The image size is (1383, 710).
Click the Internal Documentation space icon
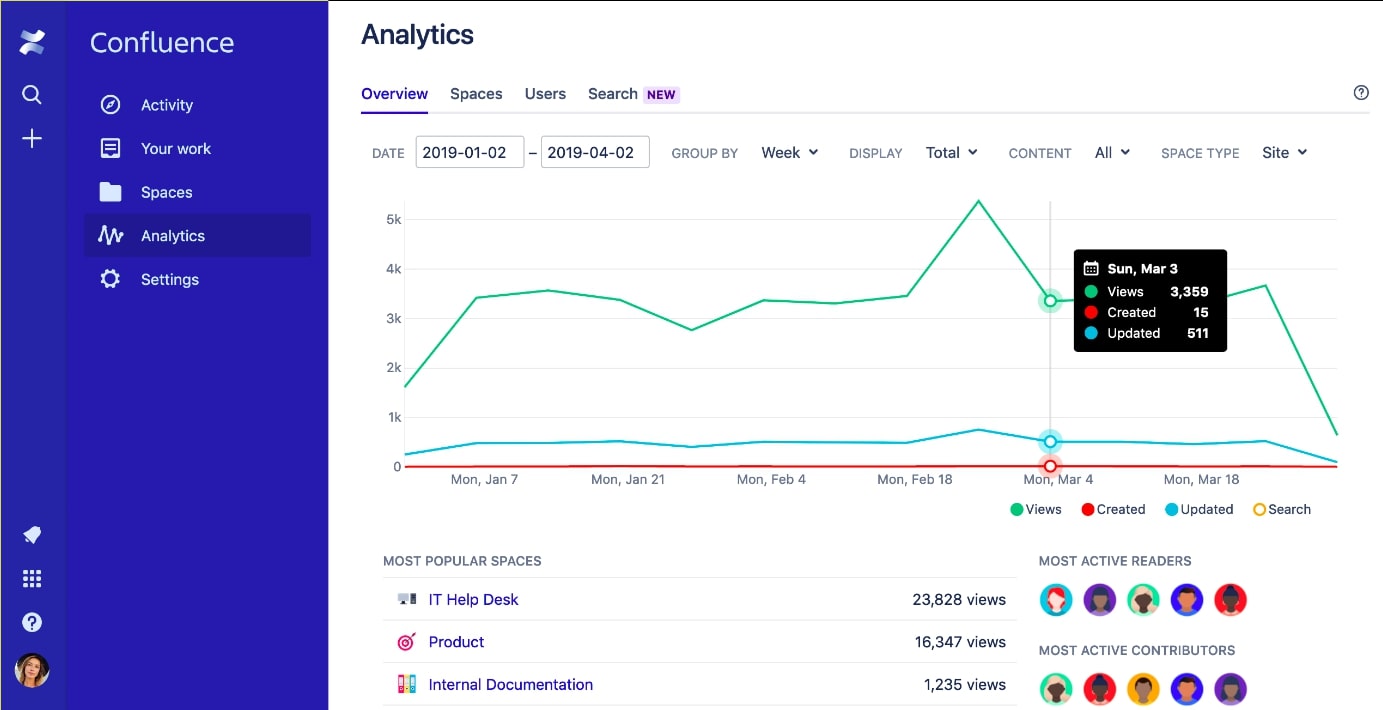(407, 685)
